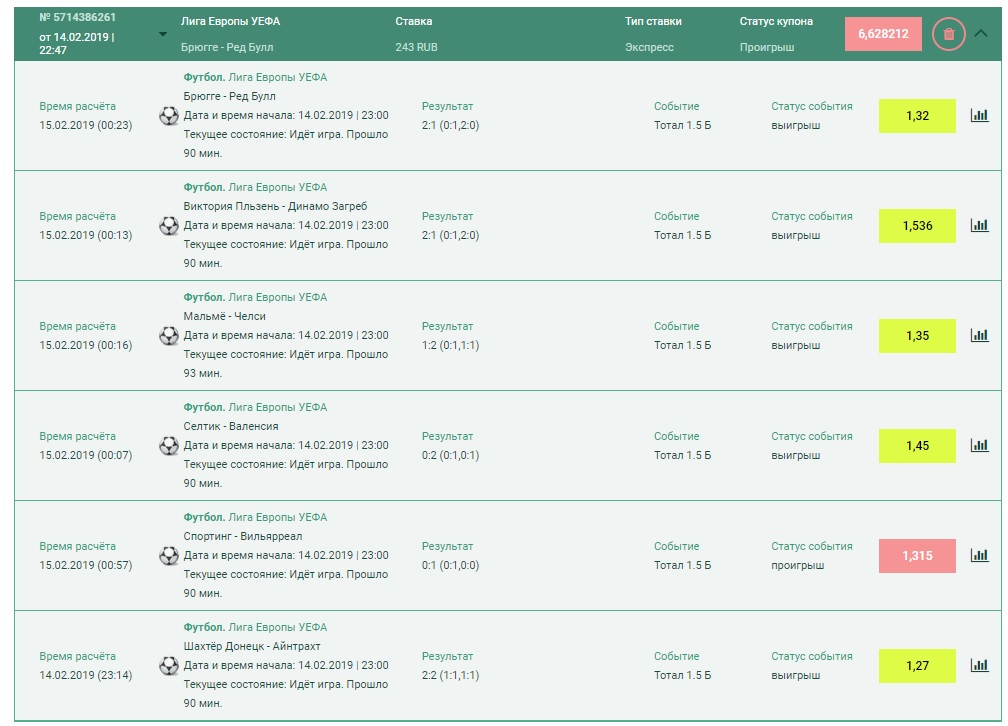The width and height of the screenshot is (1008, 726).
Task: Click settlement time 15.02.2019 (00:13)
Action: click(x=86, y=235)
